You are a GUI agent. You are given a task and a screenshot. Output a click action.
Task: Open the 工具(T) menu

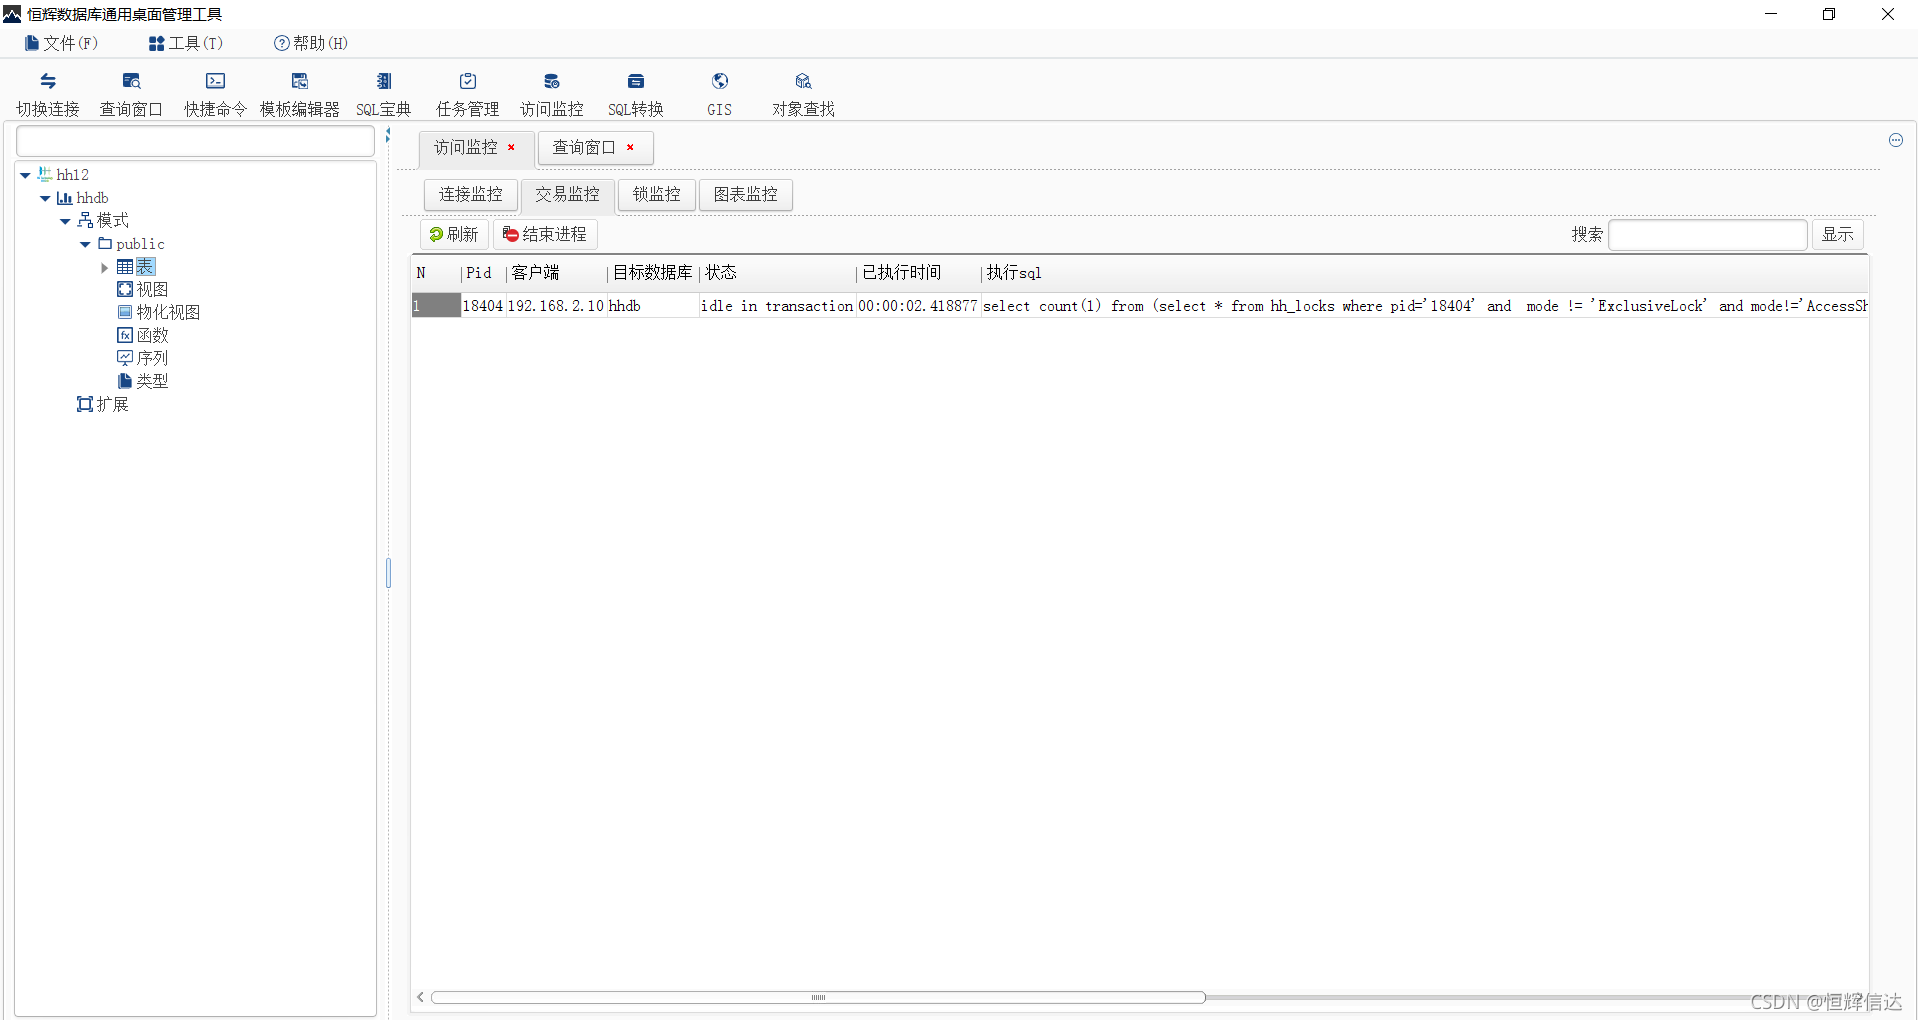tap(186, 43)
